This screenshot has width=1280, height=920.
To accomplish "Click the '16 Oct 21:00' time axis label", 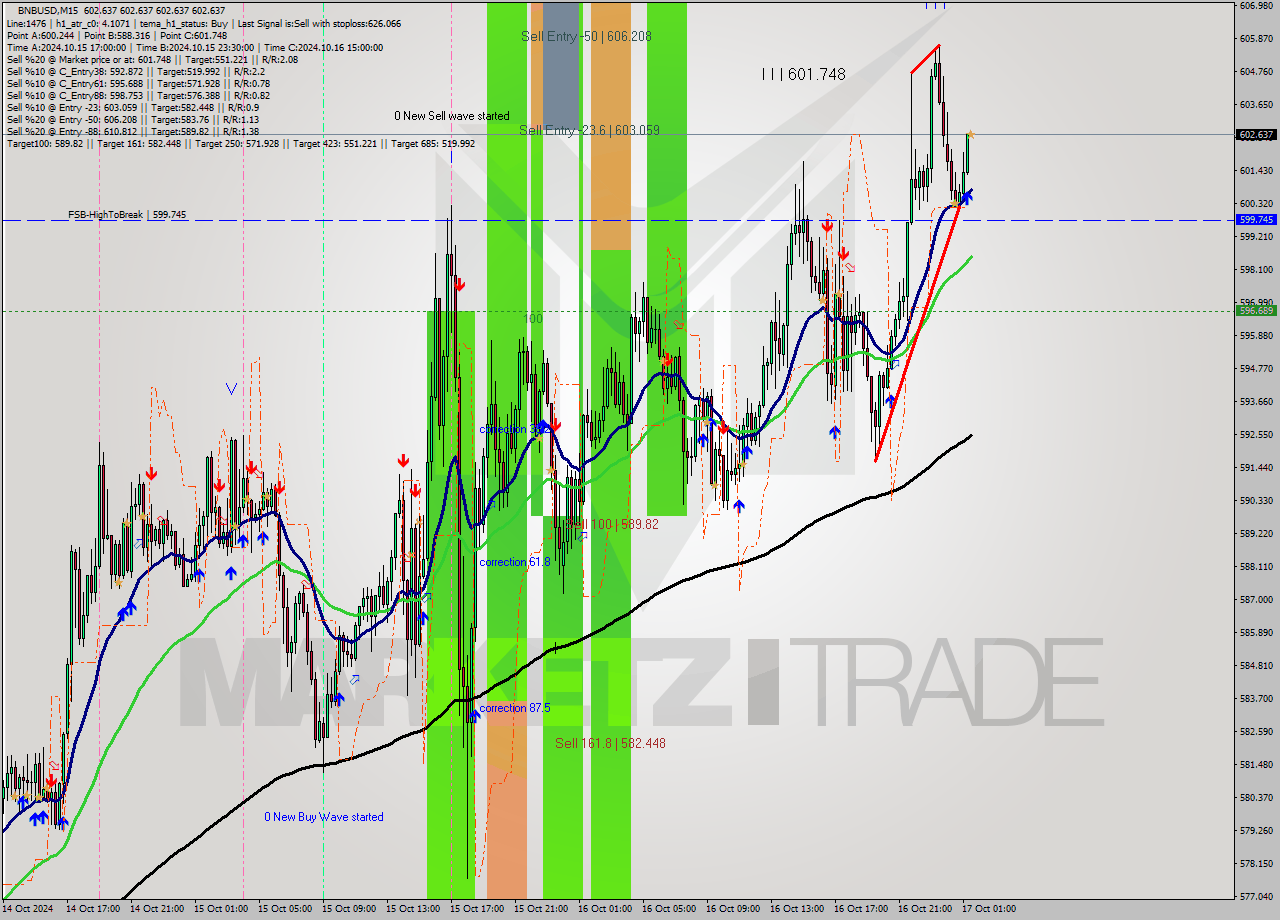I will [925, 909].
